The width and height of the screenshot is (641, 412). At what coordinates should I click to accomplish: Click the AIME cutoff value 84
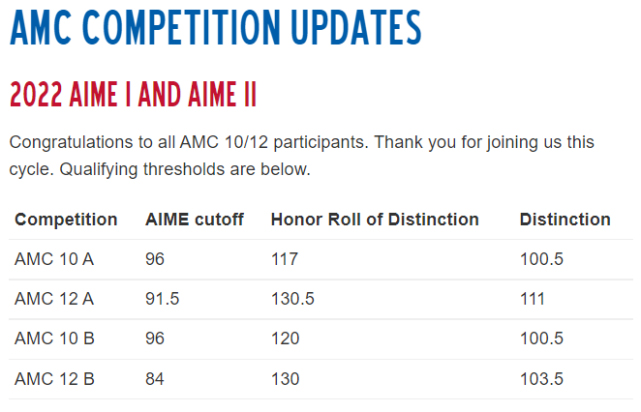(155, 379)
